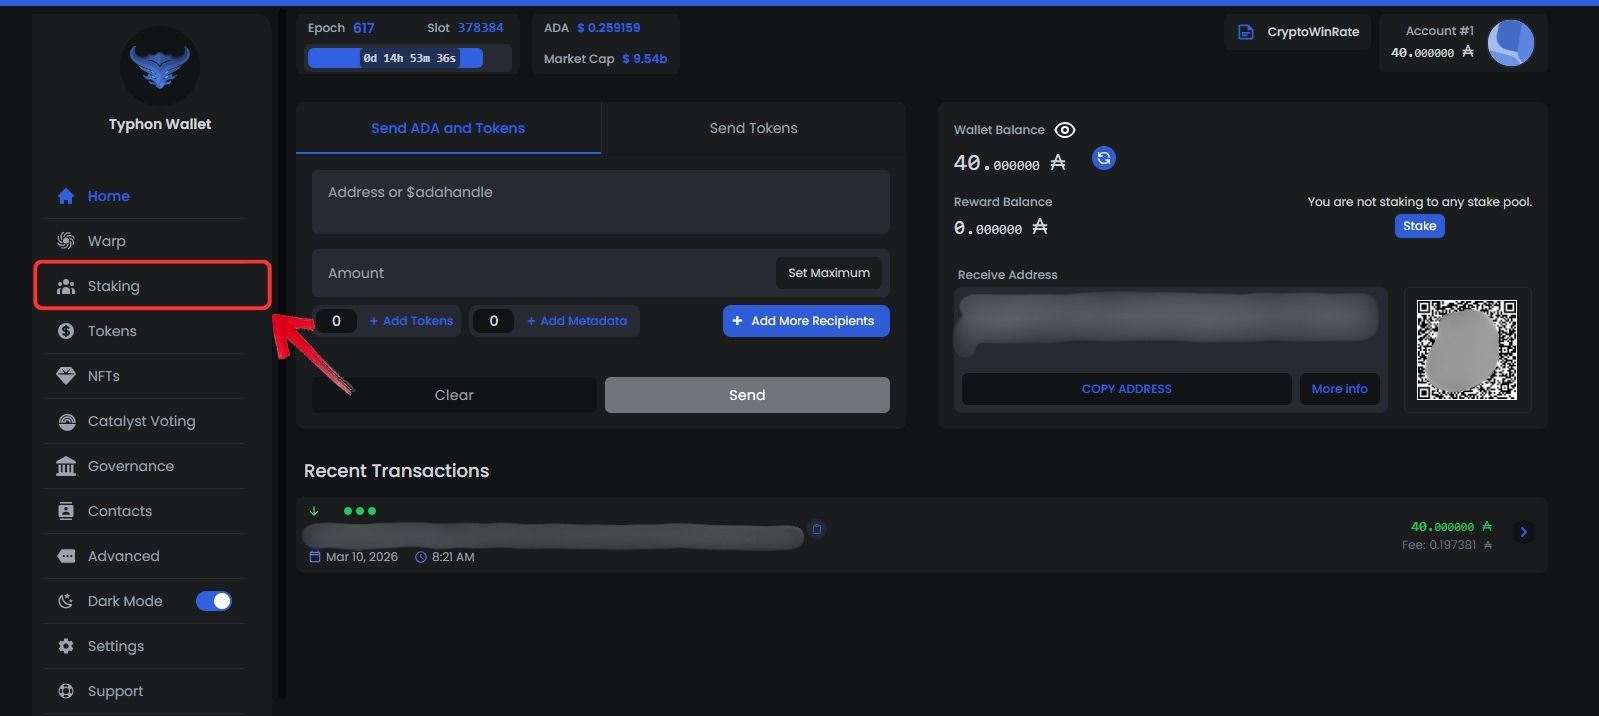Screen dimensions: 1599x716
Task: Switch to Send ADA and Tokens tab
Action: pos(448,128)
